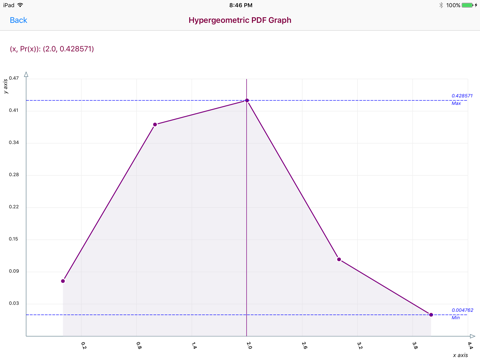Select the first data point on the curve
The width and height of the screenshot is (480, 360).
pos(63,281)
